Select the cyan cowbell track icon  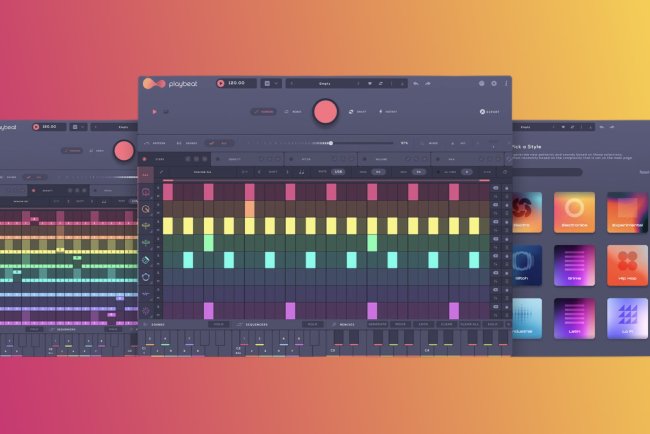[x=146, y=260]
